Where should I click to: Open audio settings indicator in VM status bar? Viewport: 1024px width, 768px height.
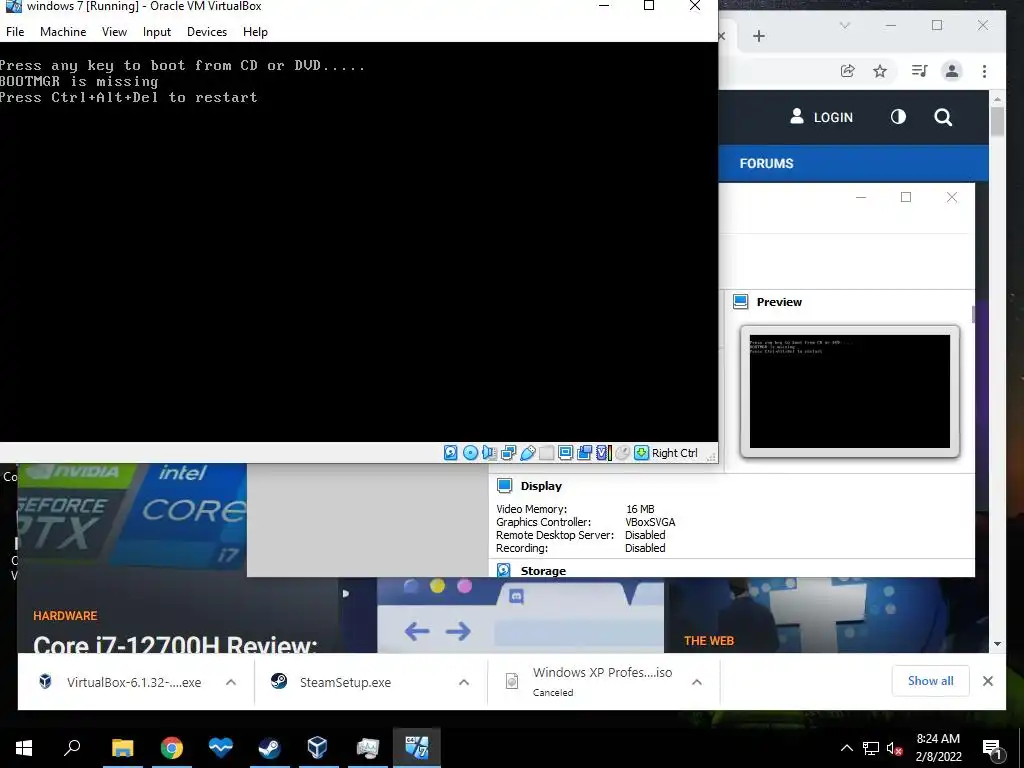(x=489, y=453)
